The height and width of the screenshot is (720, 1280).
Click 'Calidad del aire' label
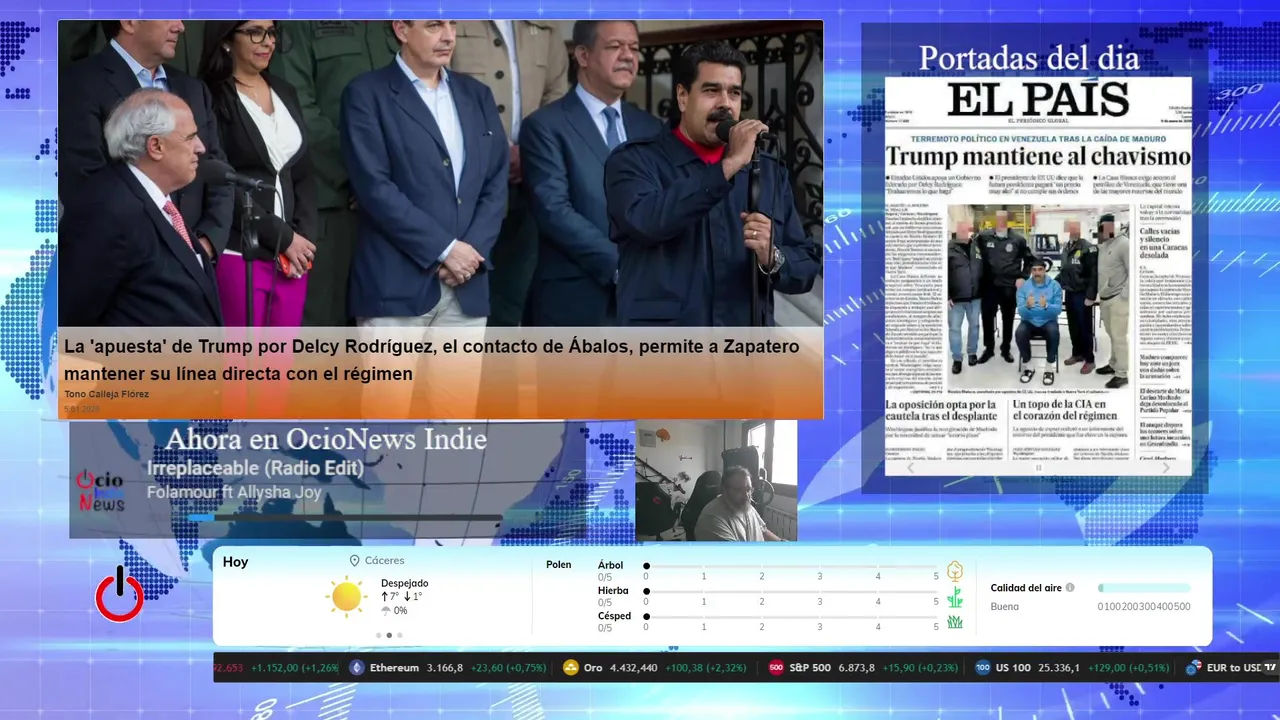(x=1026, y=588)
